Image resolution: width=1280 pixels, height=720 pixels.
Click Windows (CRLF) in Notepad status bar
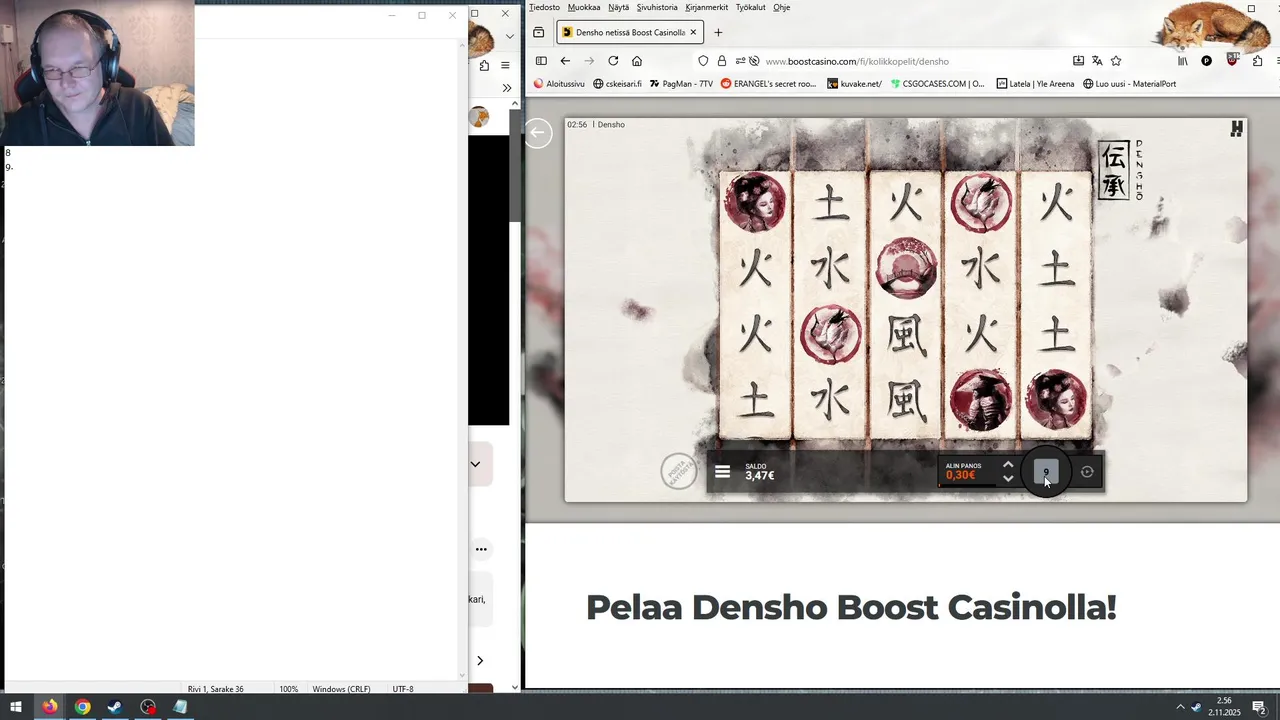point(341,689)
